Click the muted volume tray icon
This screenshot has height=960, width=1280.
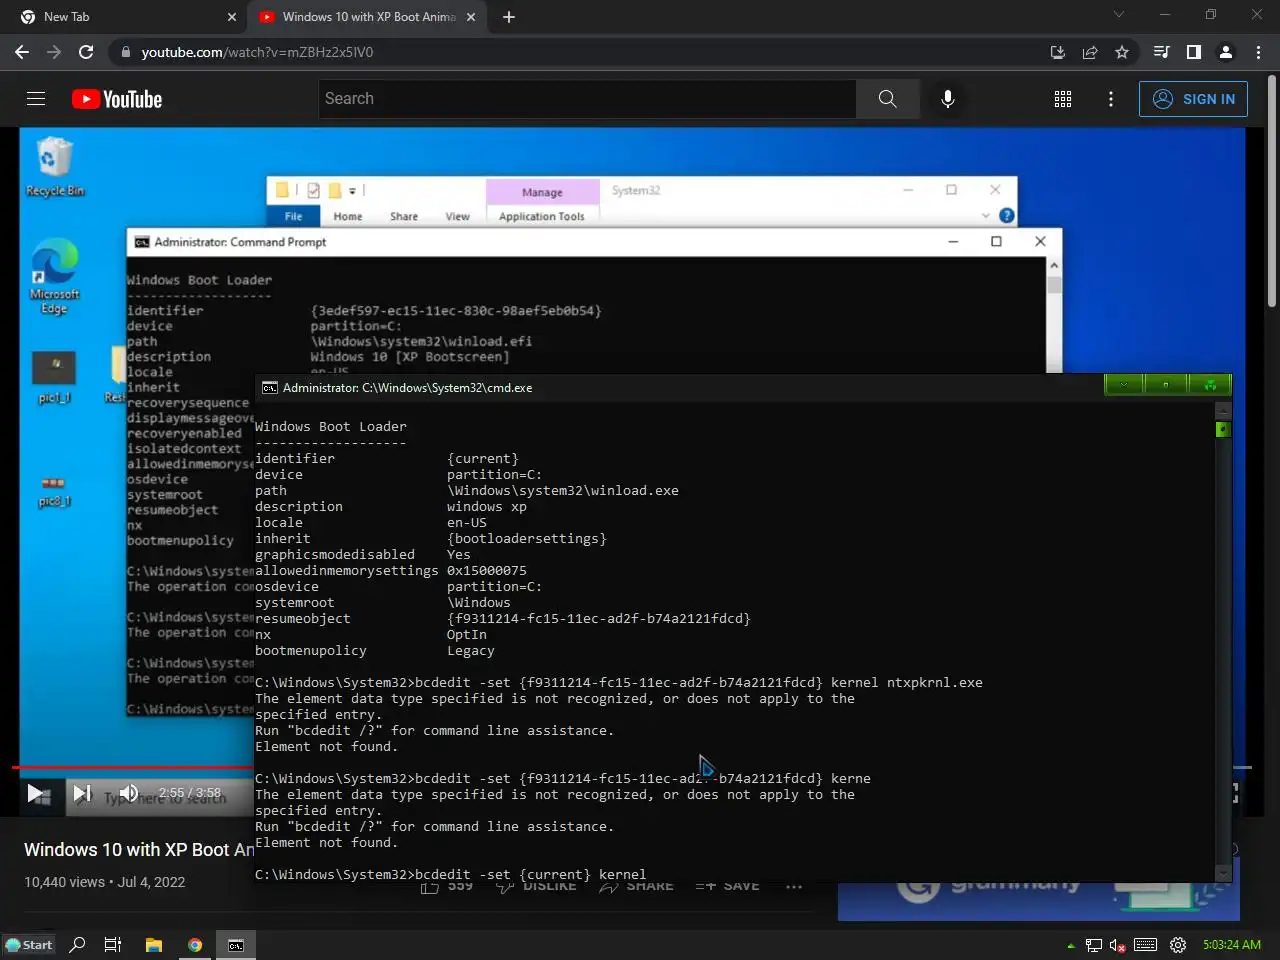pyautogui.click(x=1118, y=945)
